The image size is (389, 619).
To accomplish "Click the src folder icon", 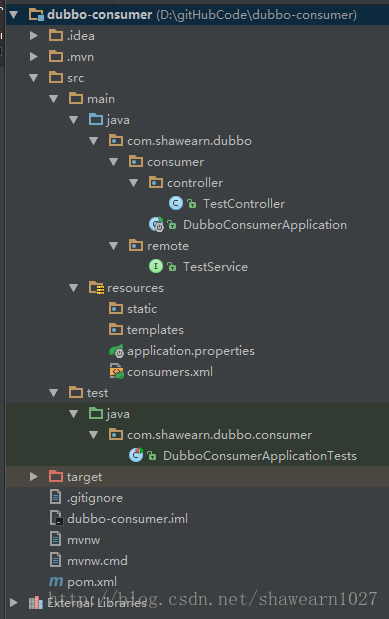I will [56, 77].
